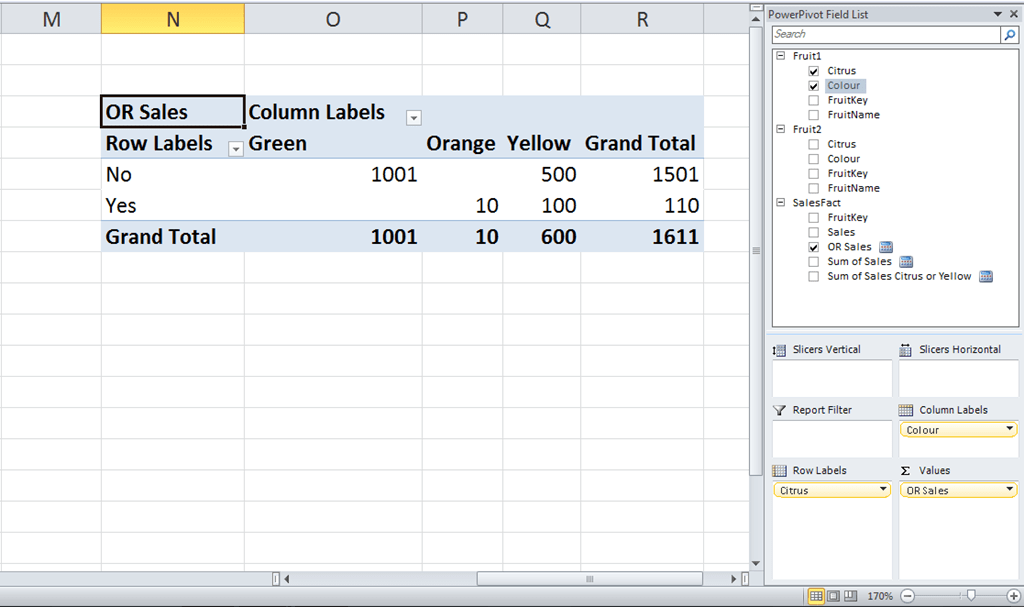
Task: Select column R header
Action: [643, 20]
